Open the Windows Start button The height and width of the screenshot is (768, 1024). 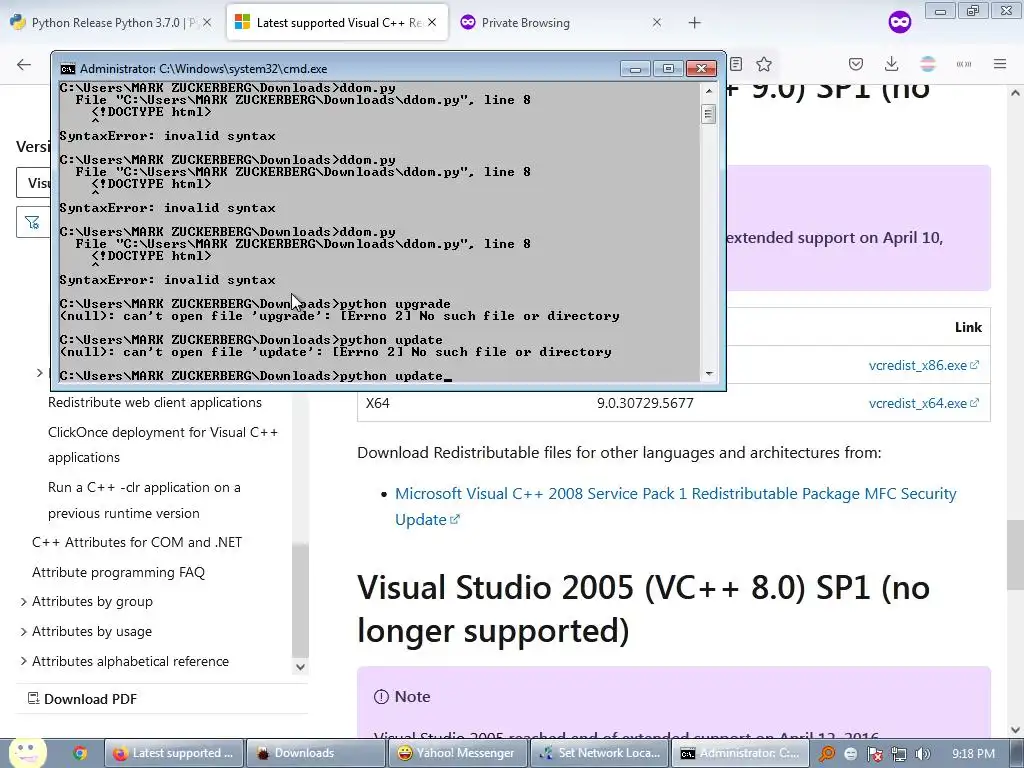pos(27,753)
